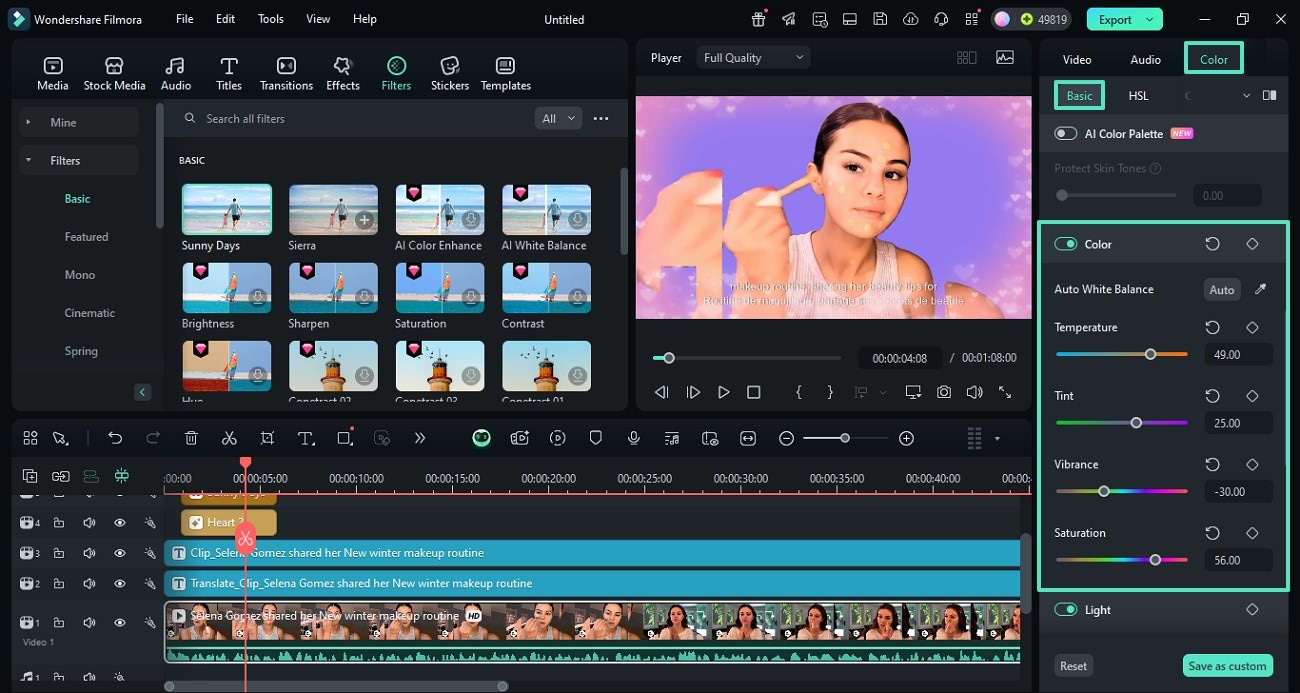This screenshot has width=1300, height=693.
Task: Hide Video 1 track with eye icon
Action: coord(119,622)
